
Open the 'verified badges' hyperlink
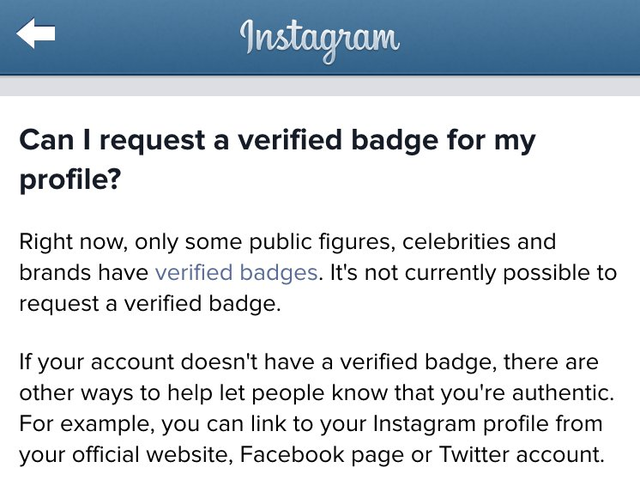pyautogui.click(x=237, y=272)
